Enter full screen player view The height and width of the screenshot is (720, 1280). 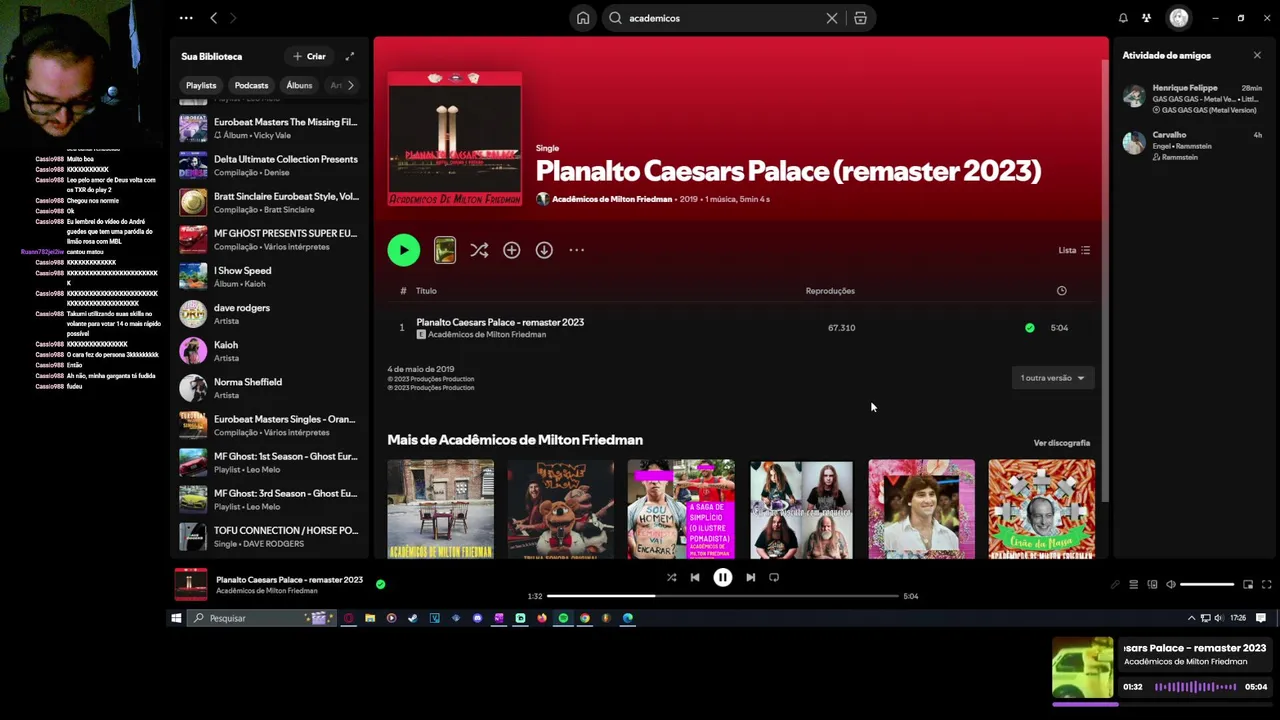click(1266, 584)
